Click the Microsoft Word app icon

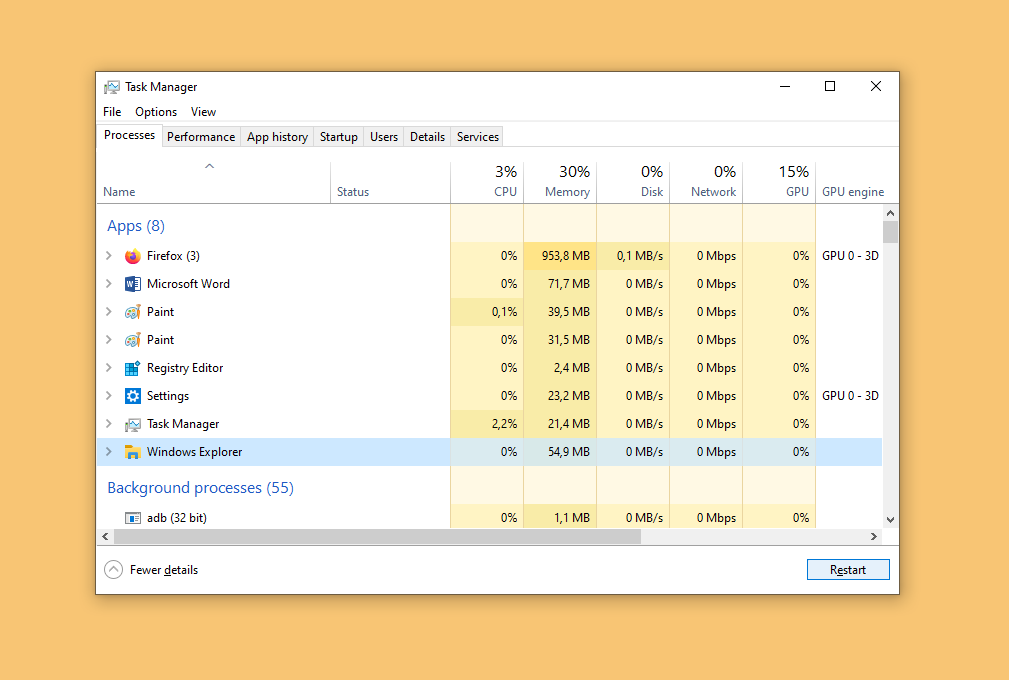(133, 284)
